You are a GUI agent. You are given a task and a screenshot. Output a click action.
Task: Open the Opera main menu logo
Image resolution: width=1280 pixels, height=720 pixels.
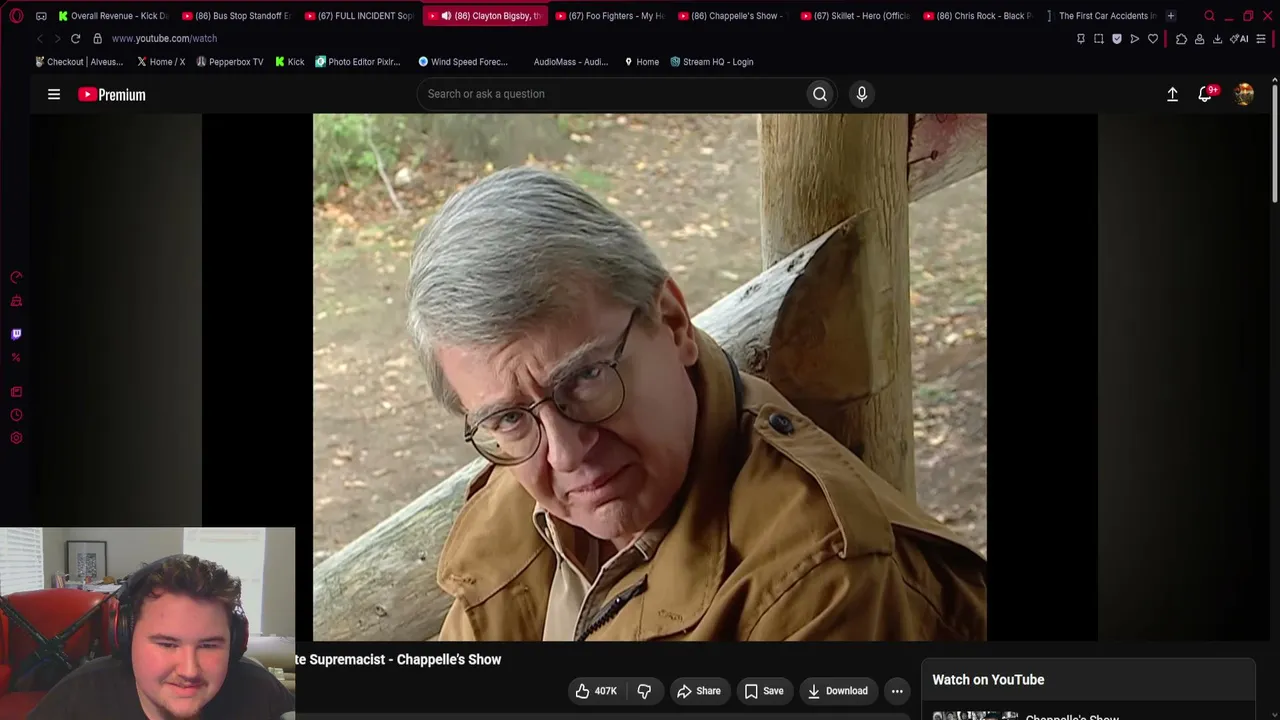[x=16, y=16]
